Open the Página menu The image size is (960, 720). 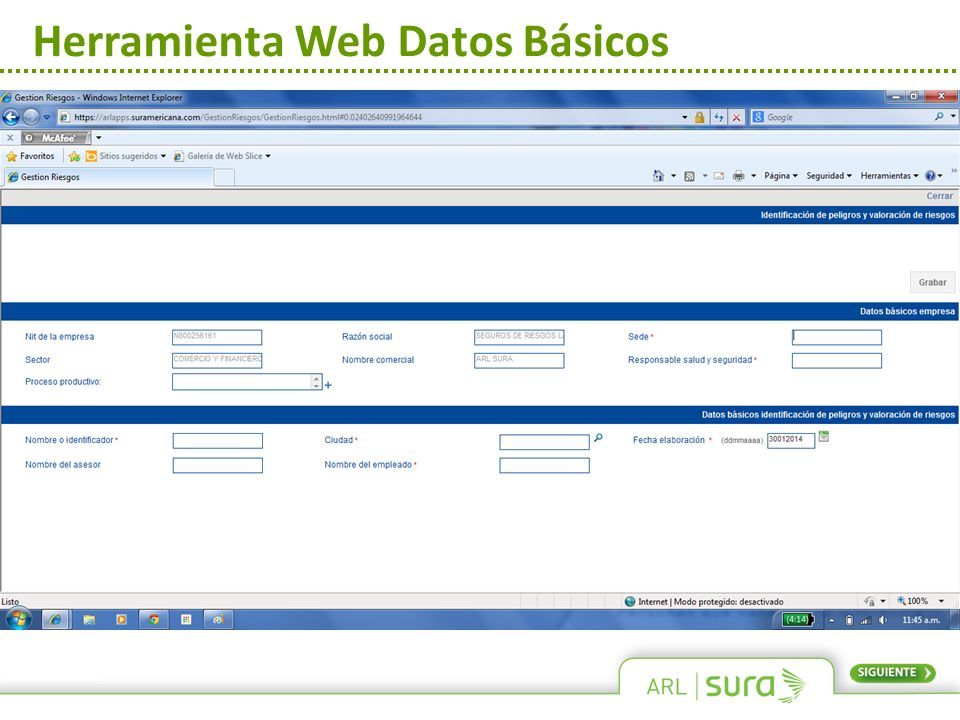click(781, 176)
